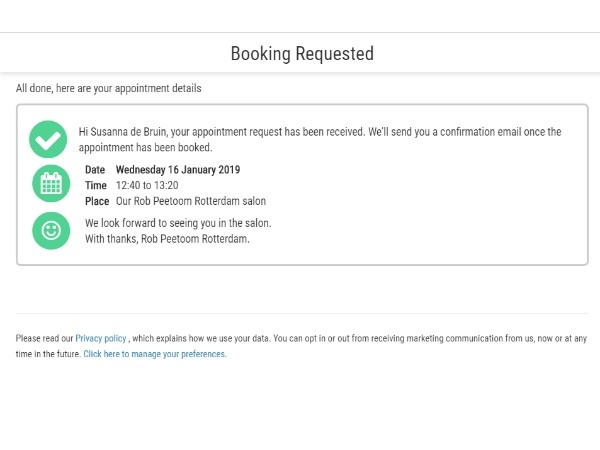Click All done appointment details subtitle
The width and height of the screenshot is (600, 450).
108,88
